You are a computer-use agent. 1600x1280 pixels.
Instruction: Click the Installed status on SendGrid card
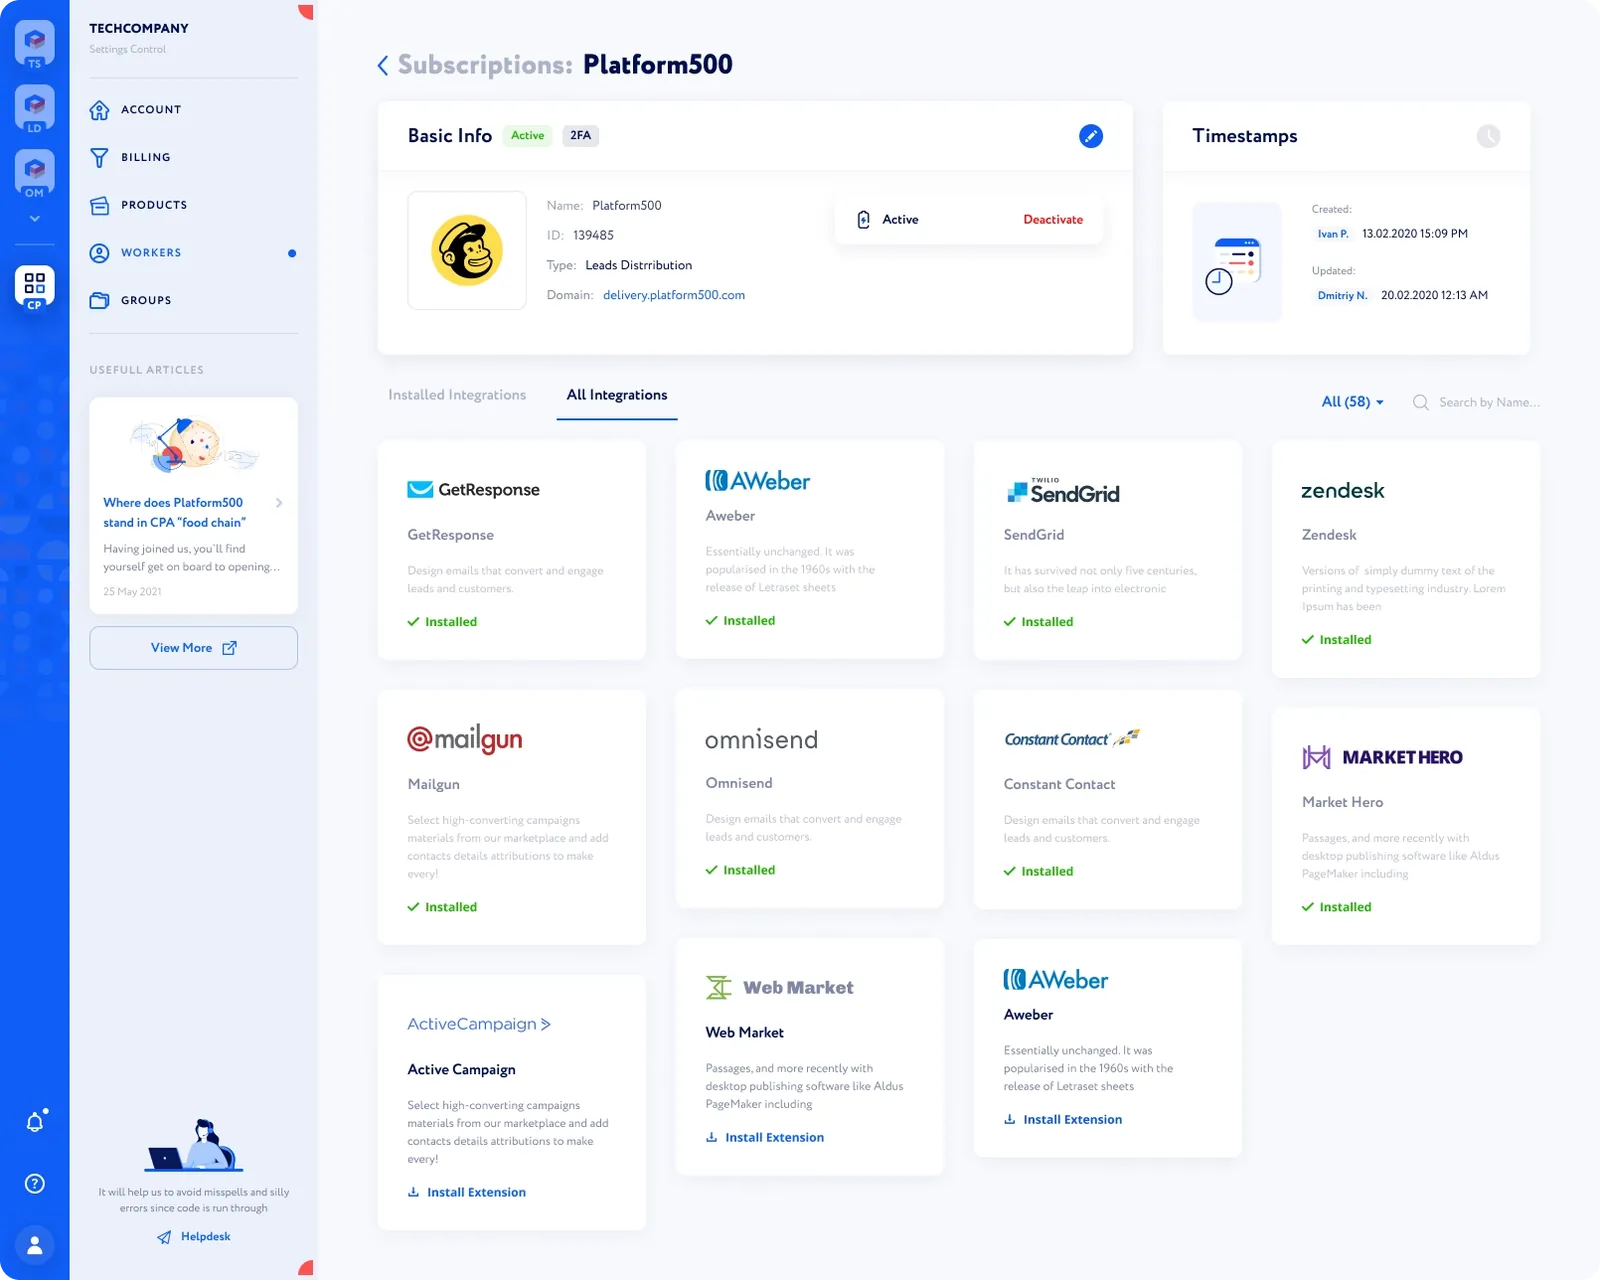(1038, 622)
